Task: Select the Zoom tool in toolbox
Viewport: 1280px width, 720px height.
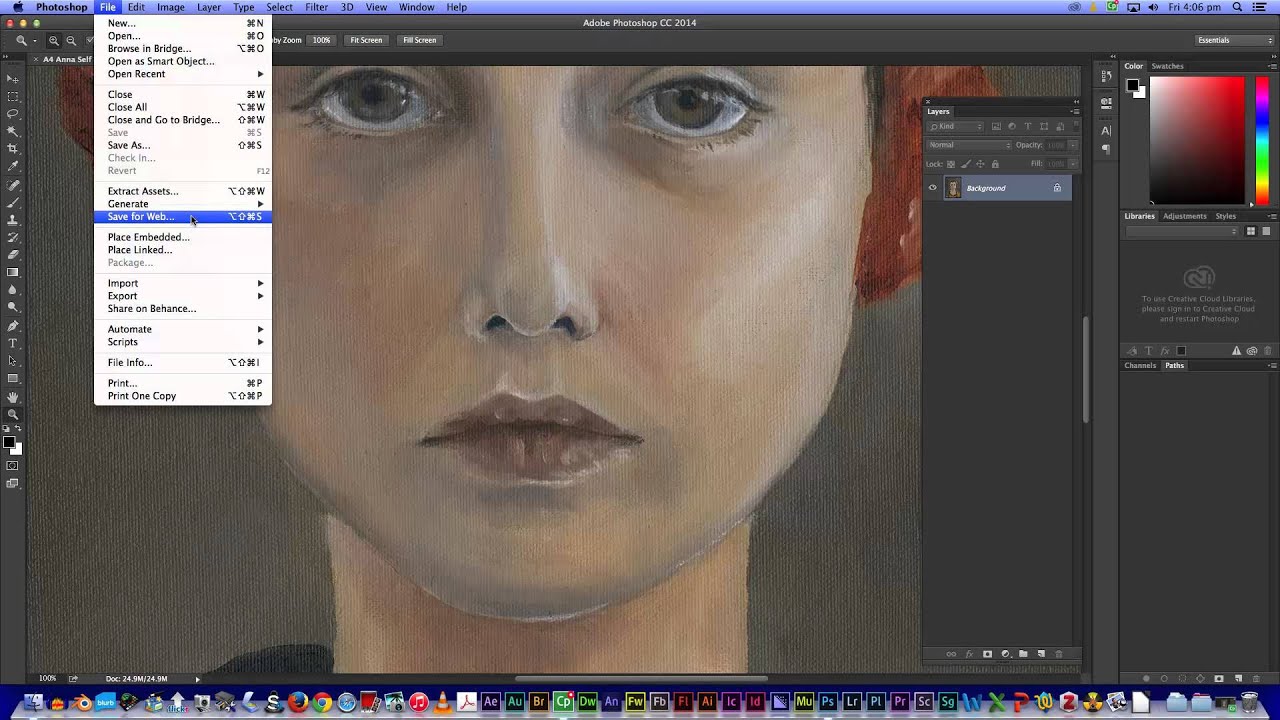Action: [x=12, y=414]
